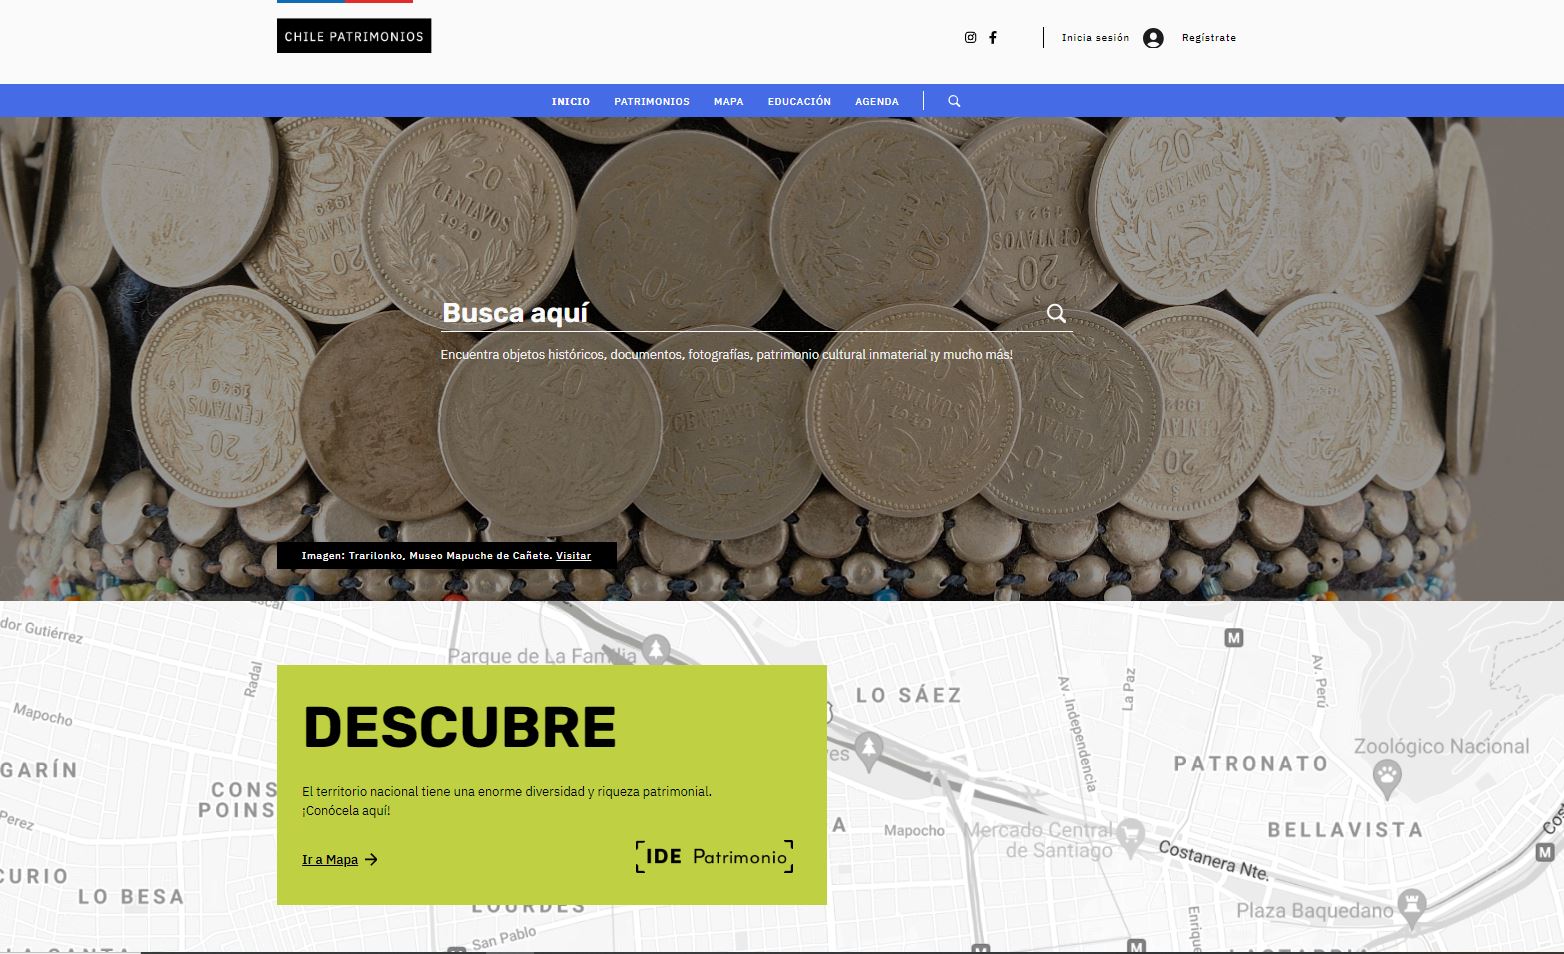This screenshot has height=954, width=1564.
Task: Focus the Busca aquí search field
Action: tap(740, 313)
